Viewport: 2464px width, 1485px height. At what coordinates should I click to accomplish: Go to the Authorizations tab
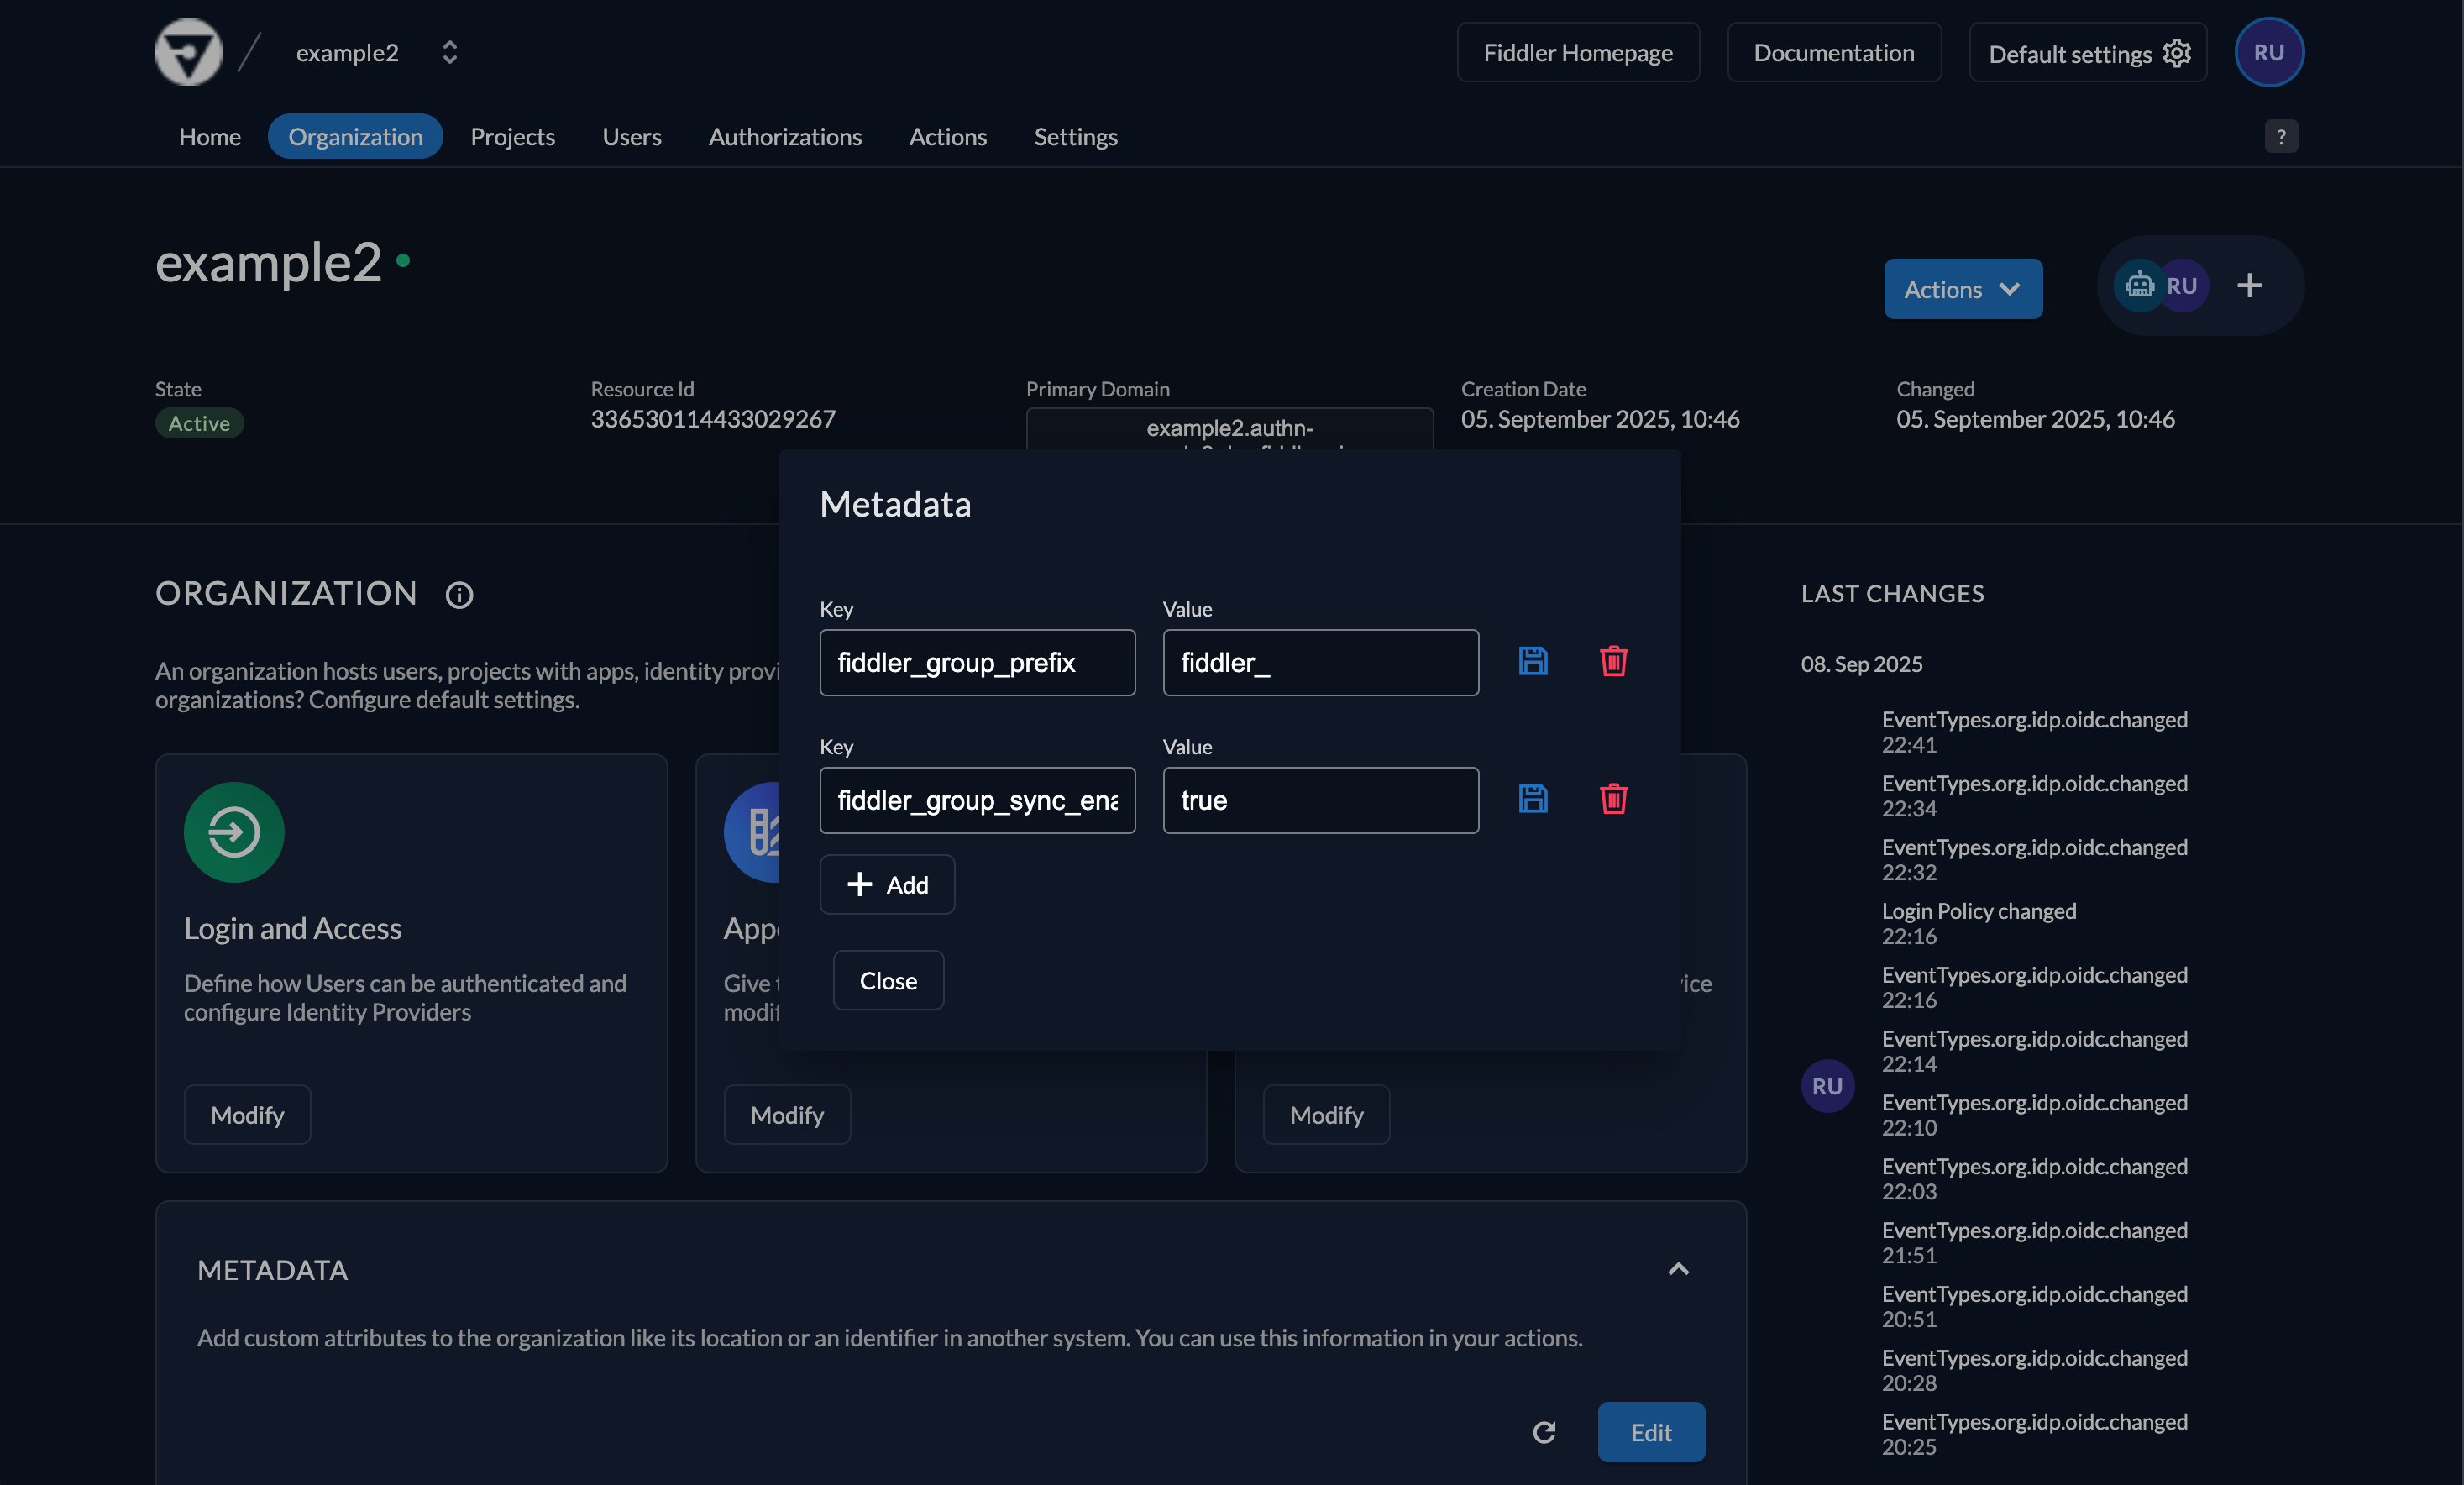784,137
